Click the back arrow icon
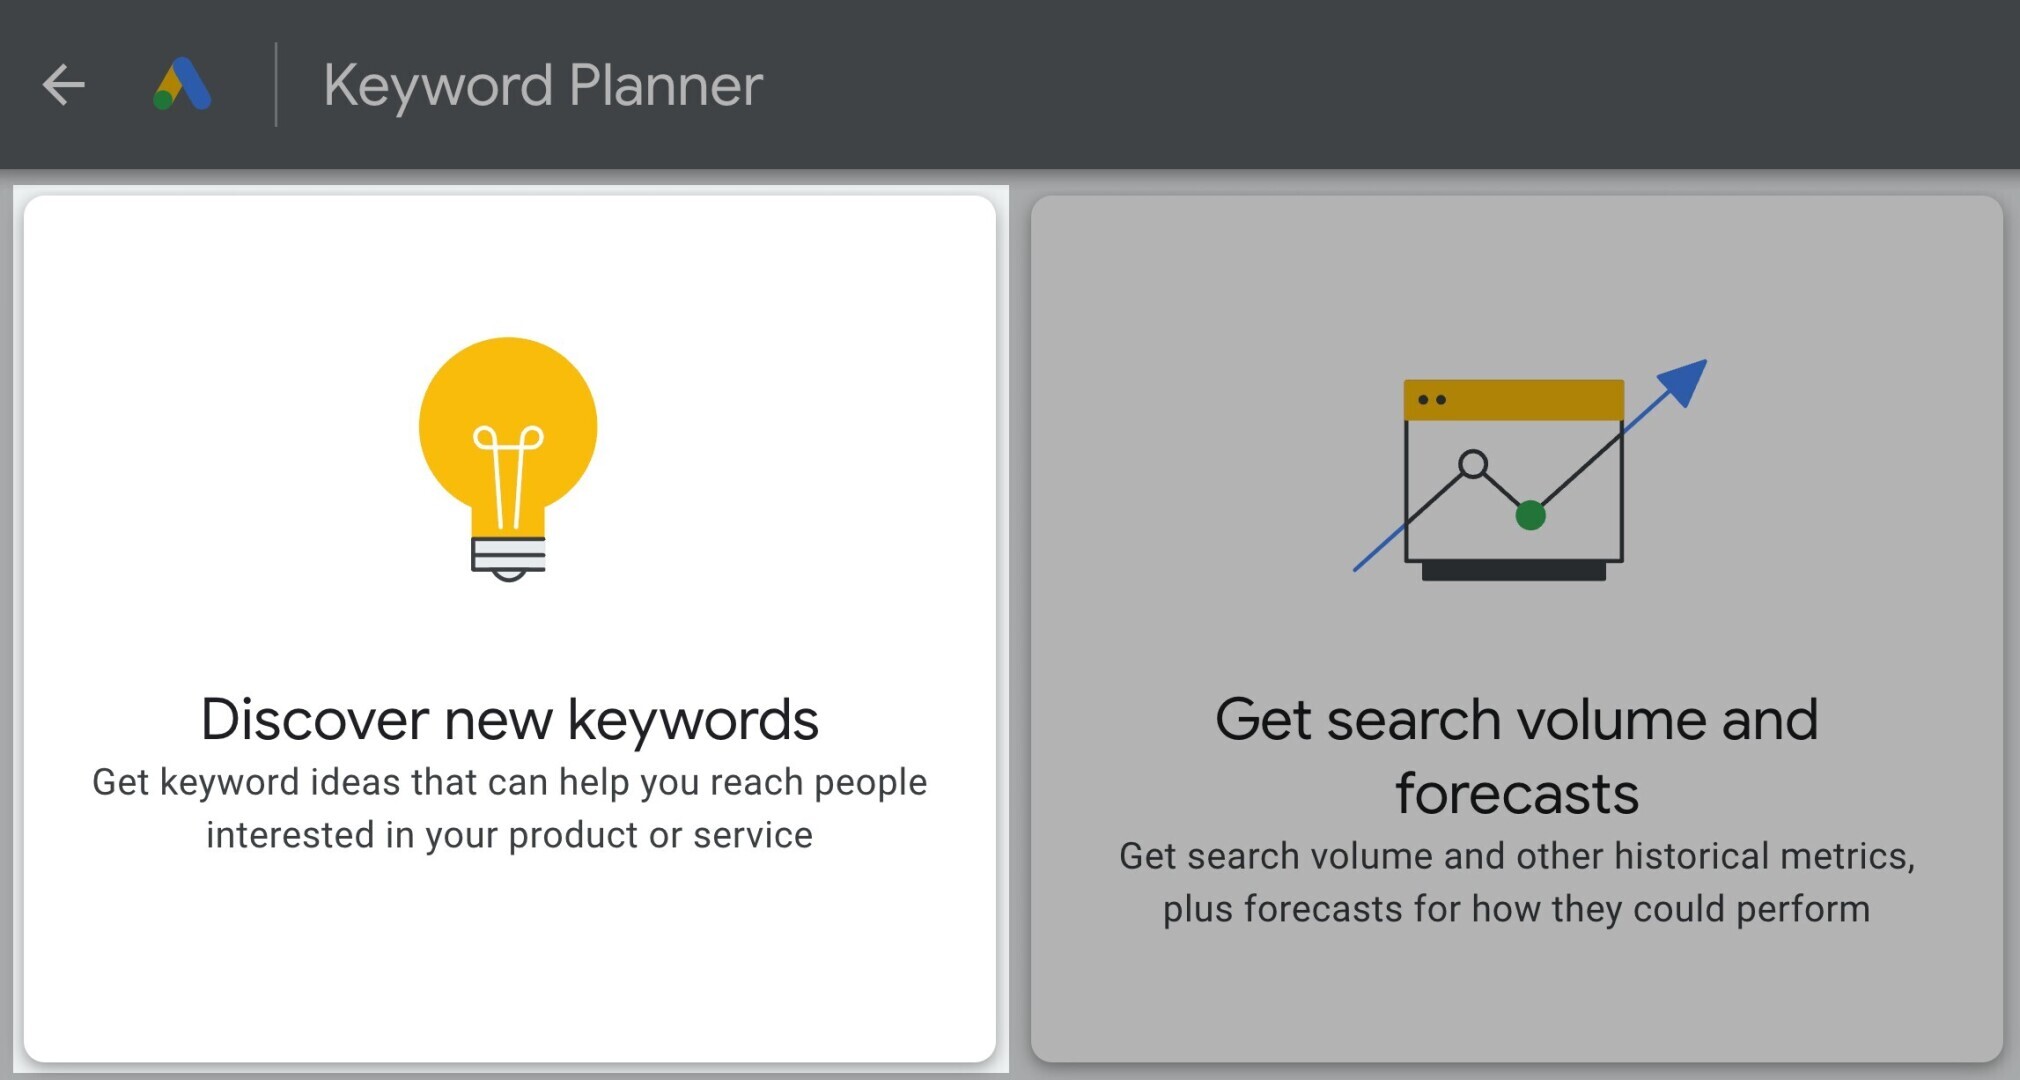 click(x=63, y=85)
